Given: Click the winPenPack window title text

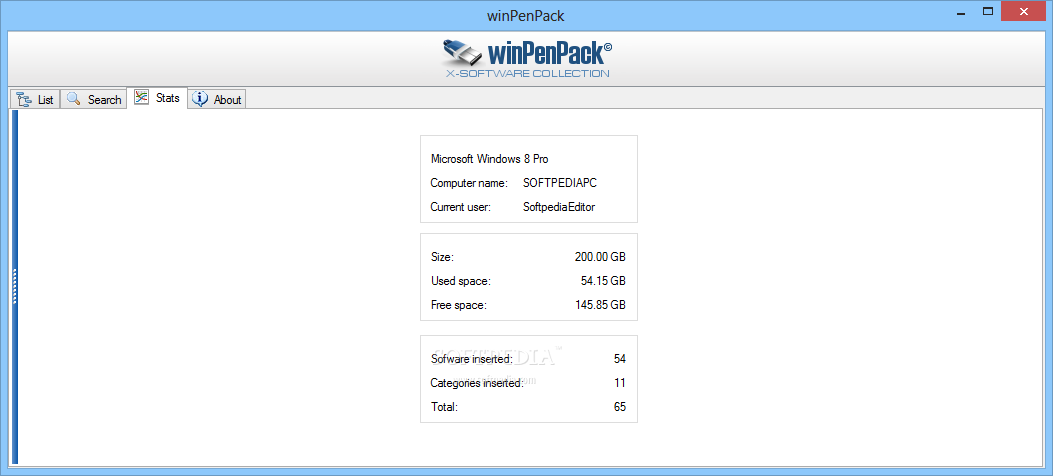Looking at the screenshot, I should point(526,16).
